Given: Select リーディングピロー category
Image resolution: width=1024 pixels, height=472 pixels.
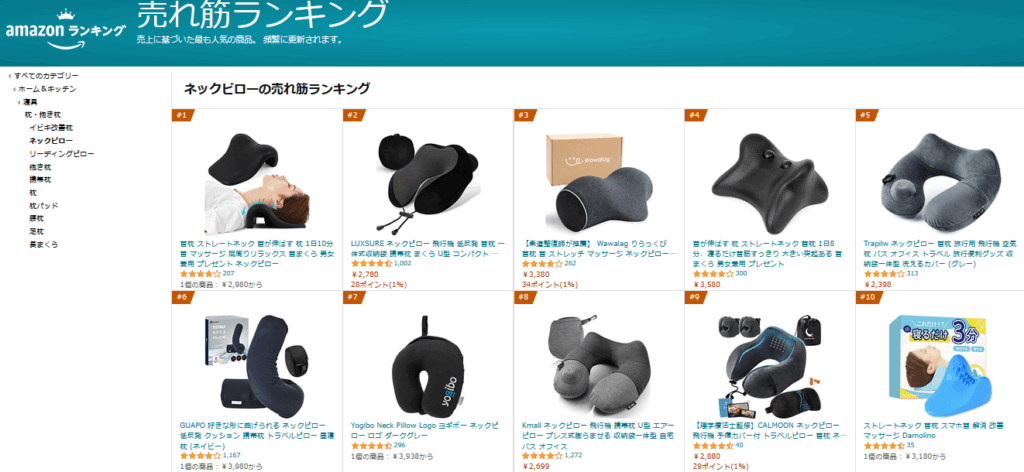Looking at the screenshot, I should click(61, 153).
